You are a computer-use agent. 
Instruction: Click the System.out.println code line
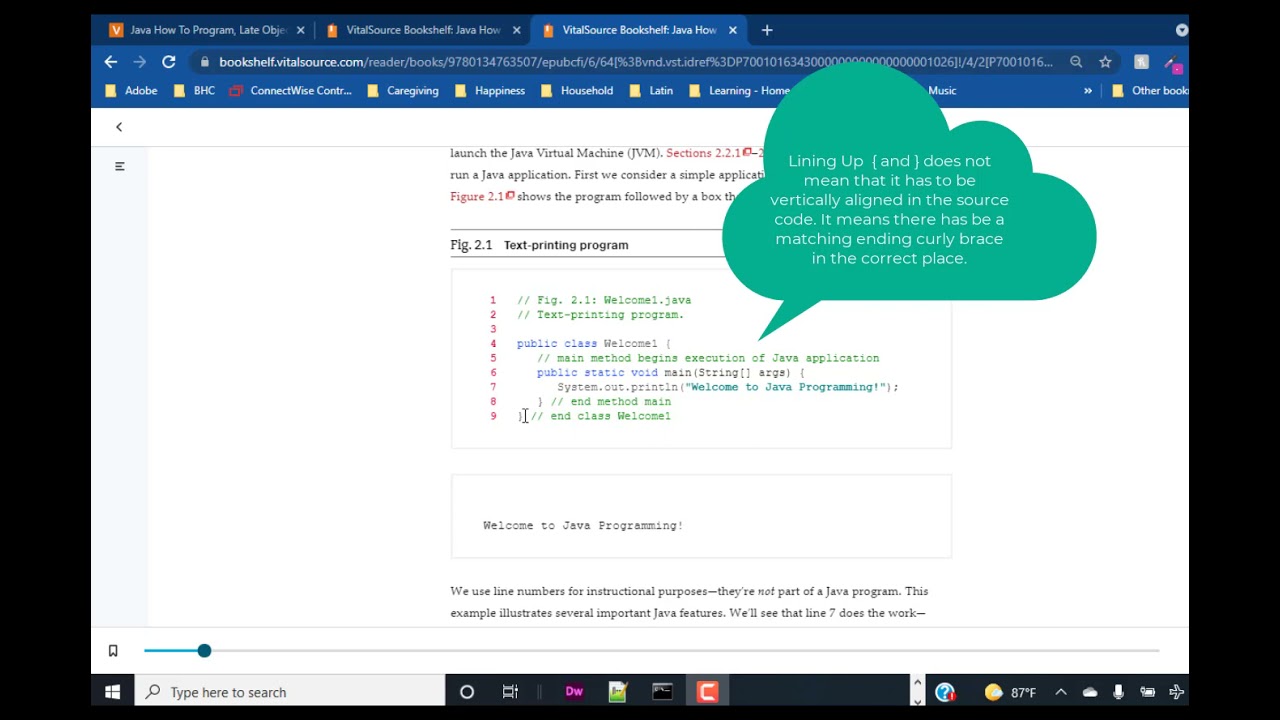(728, 387)
